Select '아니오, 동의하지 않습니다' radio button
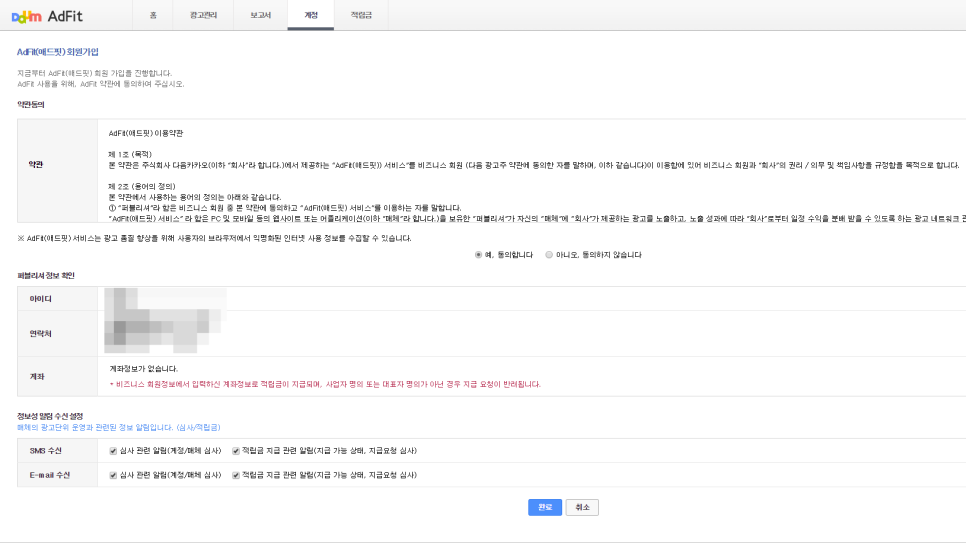Image resolution: width=966 pixels, height=543 pixels. tap(549, 255)
